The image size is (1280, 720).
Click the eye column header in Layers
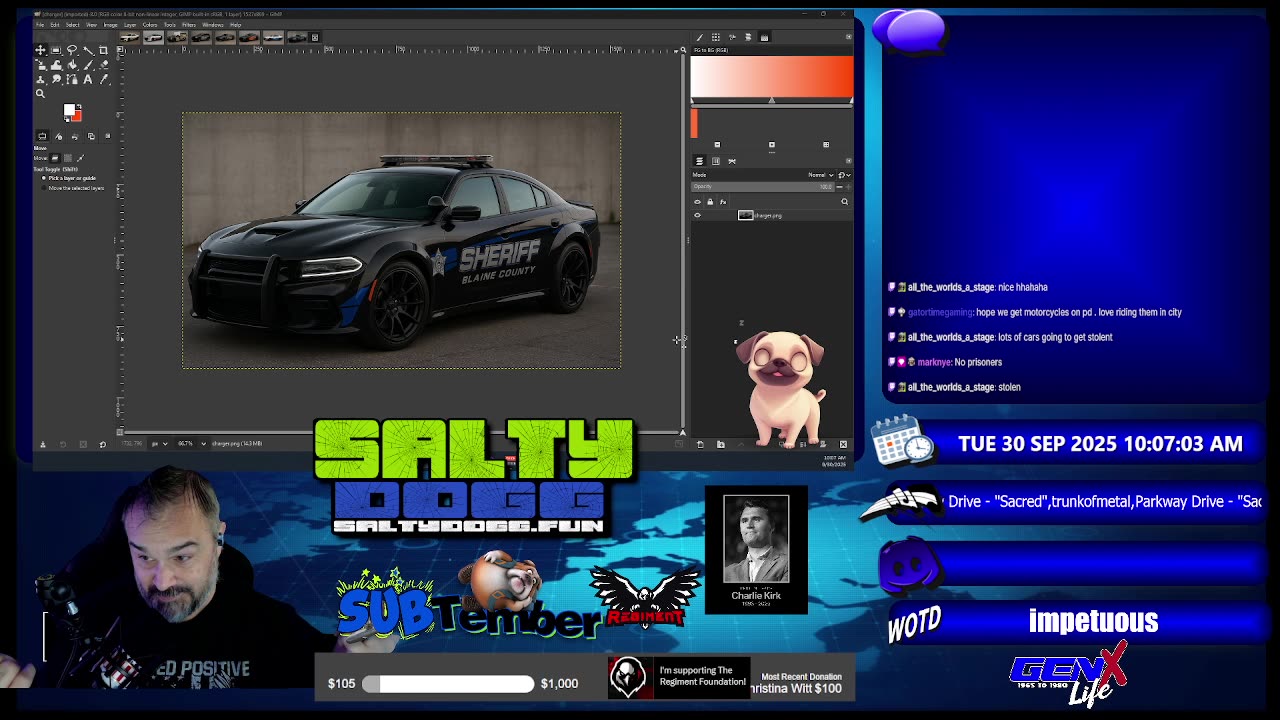[698, 202]
